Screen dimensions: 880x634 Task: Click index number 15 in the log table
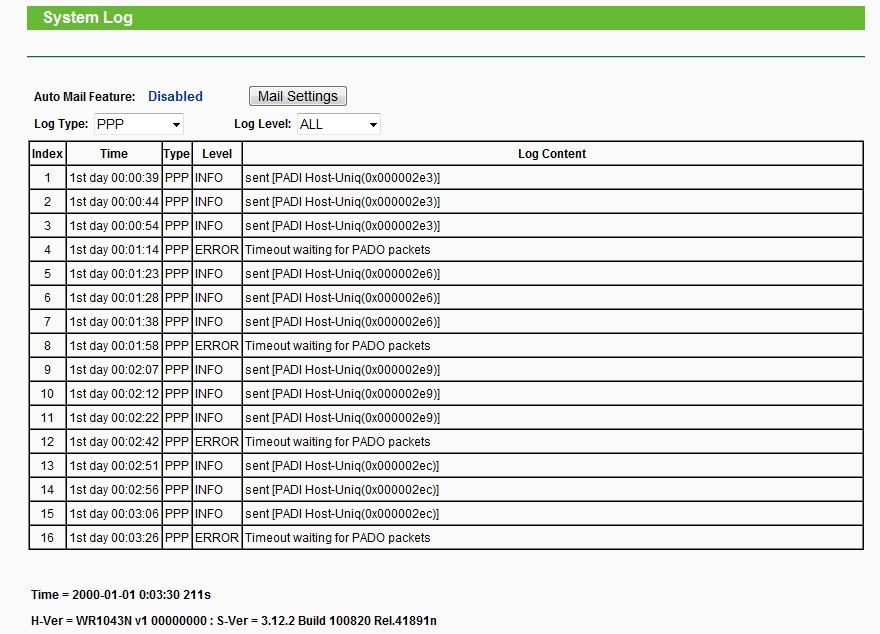click(47, 514)
